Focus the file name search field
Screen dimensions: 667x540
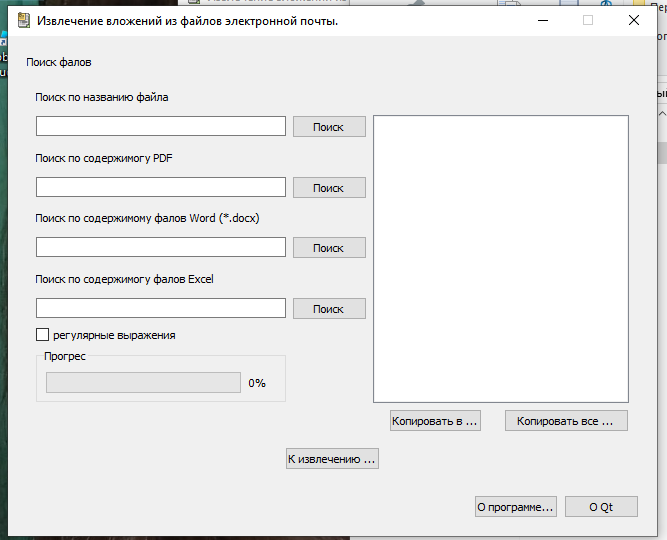click(x=161, y=126)
